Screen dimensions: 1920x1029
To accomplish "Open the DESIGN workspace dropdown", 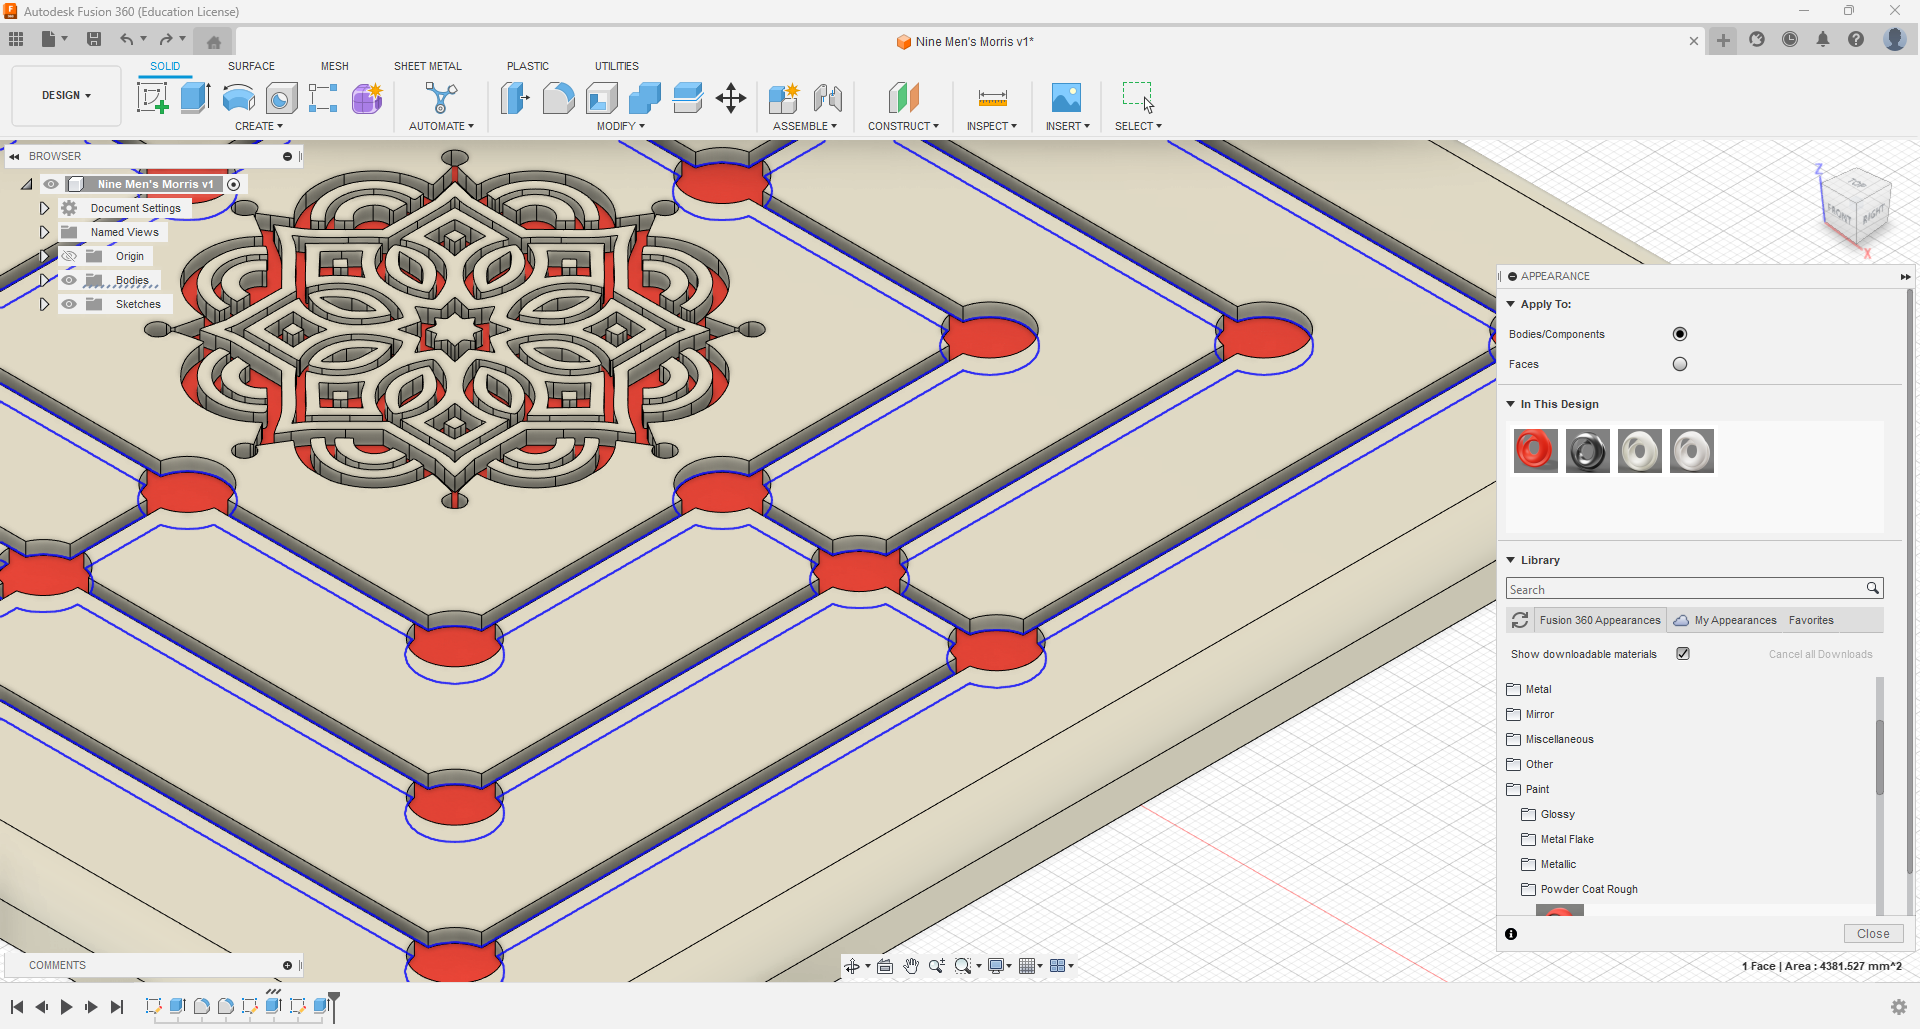I will [x=65, y=95].
